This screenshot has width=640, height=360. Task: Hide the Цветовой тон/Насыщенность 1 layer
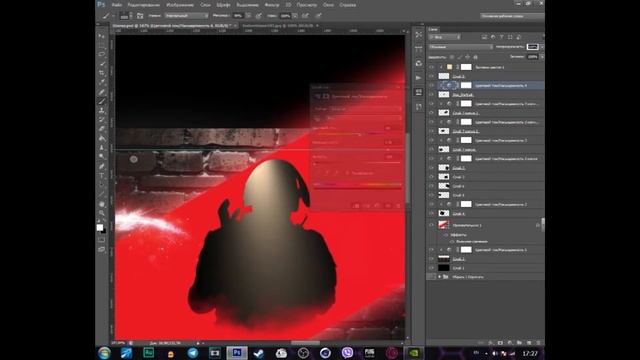(x=431, y=250)
